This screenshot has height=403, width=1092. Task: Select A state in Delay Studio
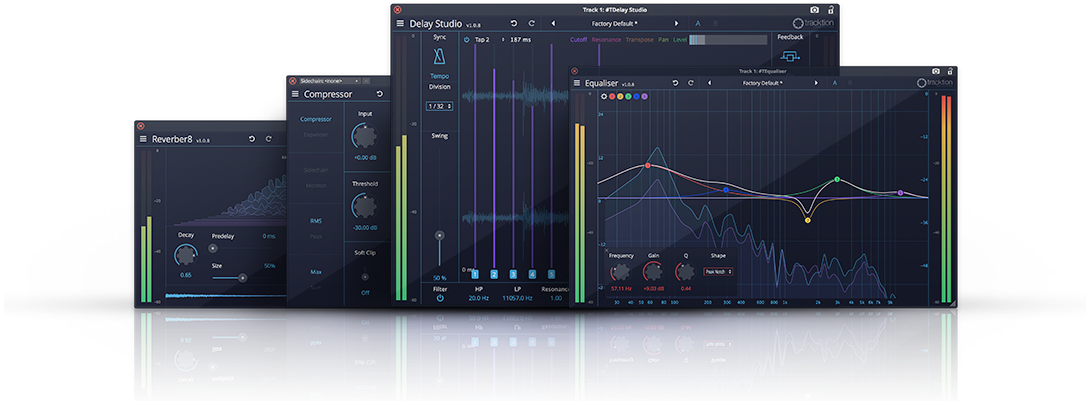pos(698,23)
